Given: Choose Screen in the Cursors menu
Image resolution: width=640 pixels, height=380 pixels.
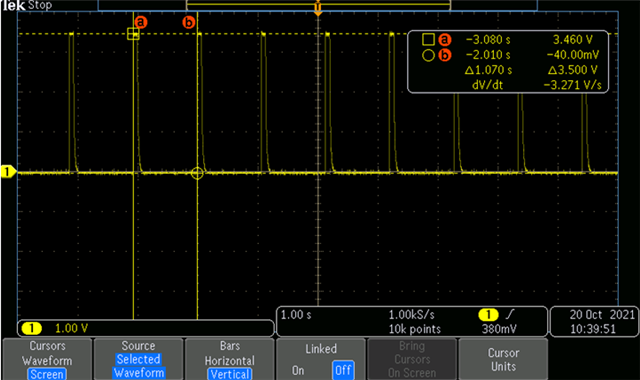Looking at the screenshot, I should 47,374.
